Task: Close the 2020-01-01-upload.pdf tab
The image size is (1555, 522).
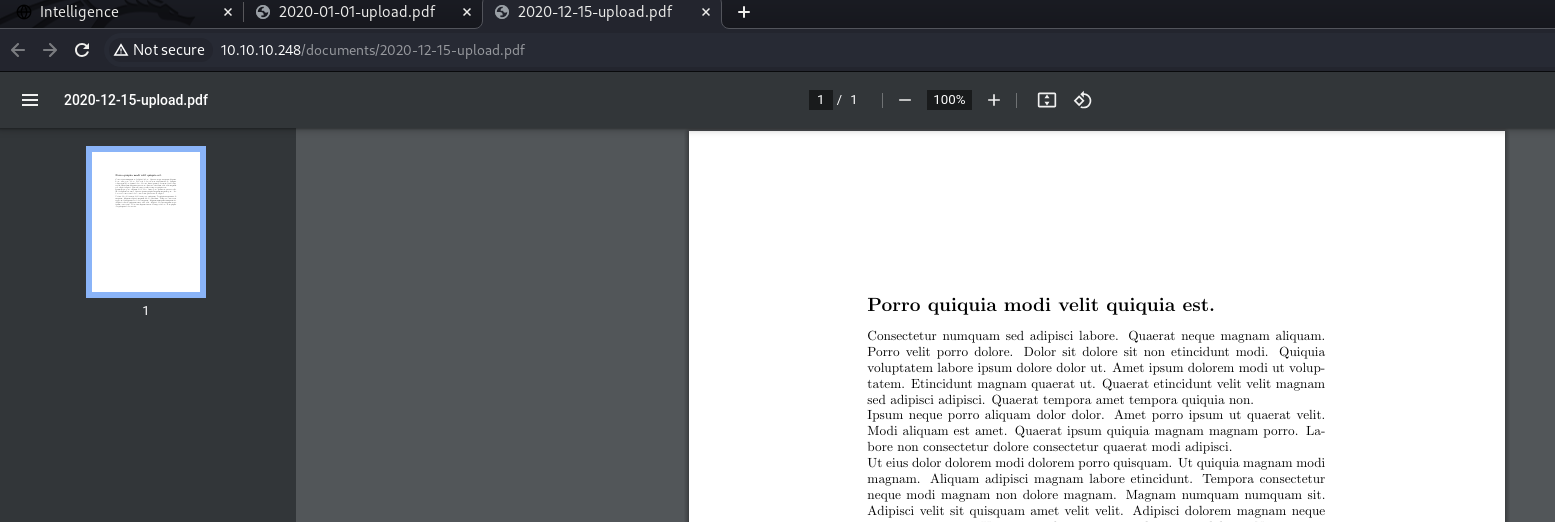Action: pyautogui.click(x=467, y=13)
